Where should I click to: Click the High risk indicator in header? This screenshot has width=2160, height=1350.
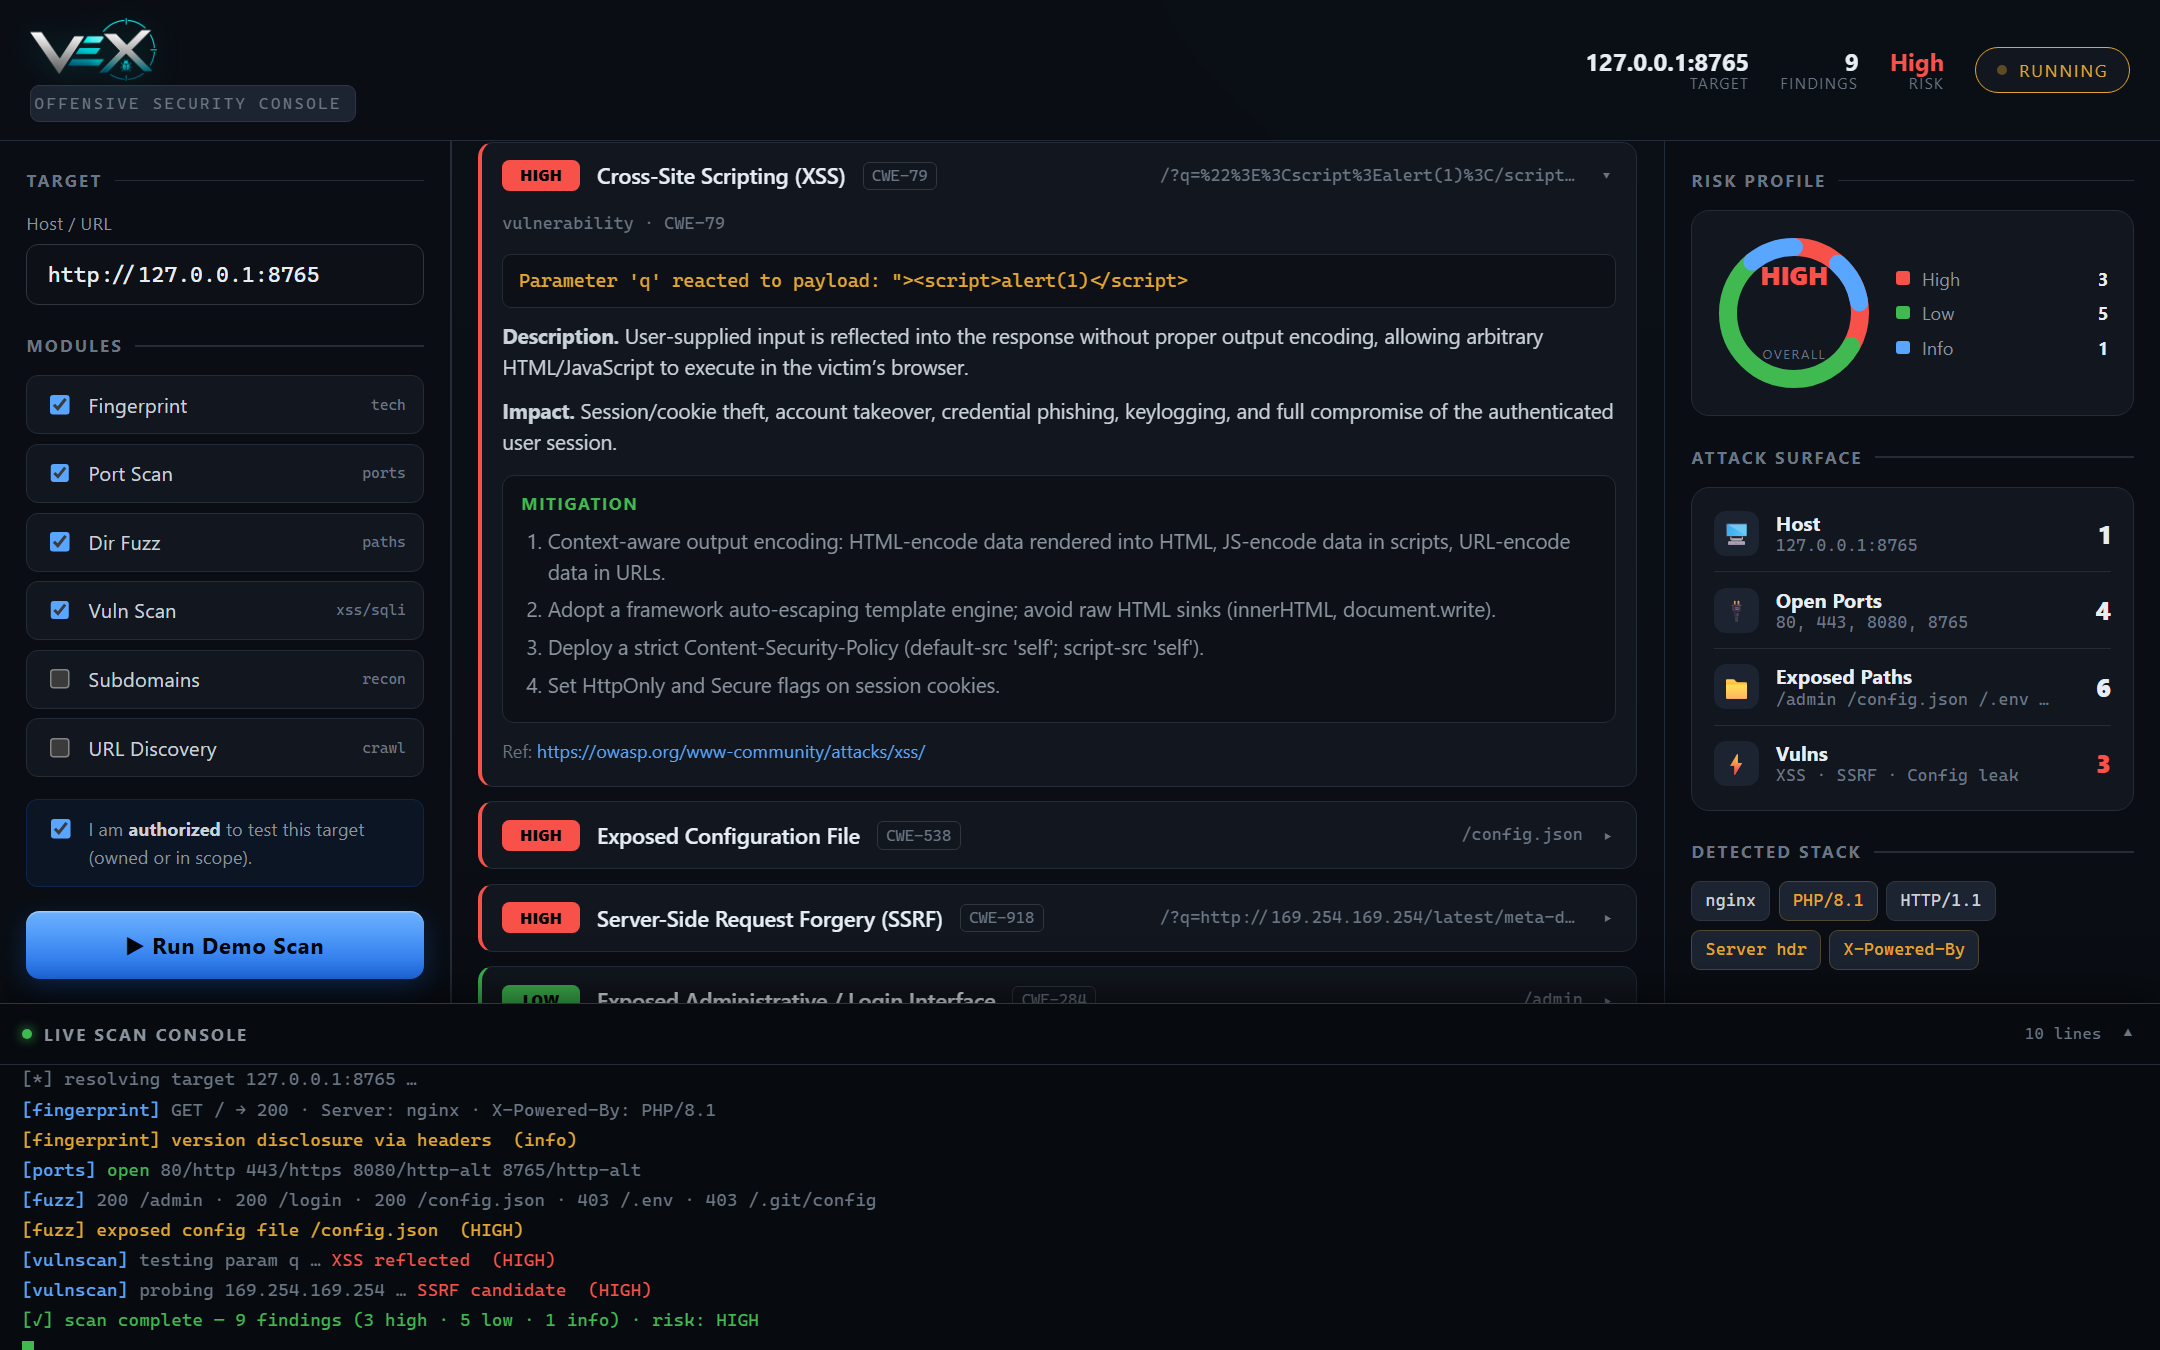1917,70
